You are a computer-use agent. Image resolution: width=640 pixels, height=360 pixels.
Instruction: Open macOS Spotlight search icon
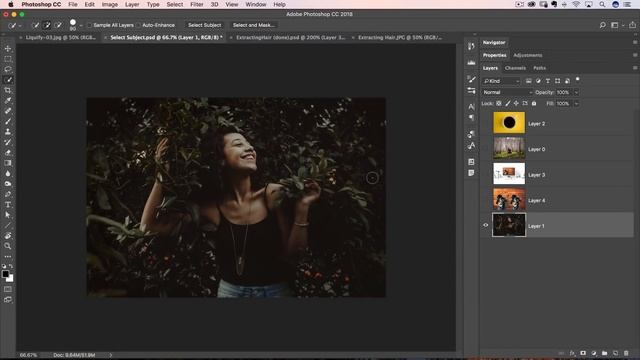click(602, 4)
